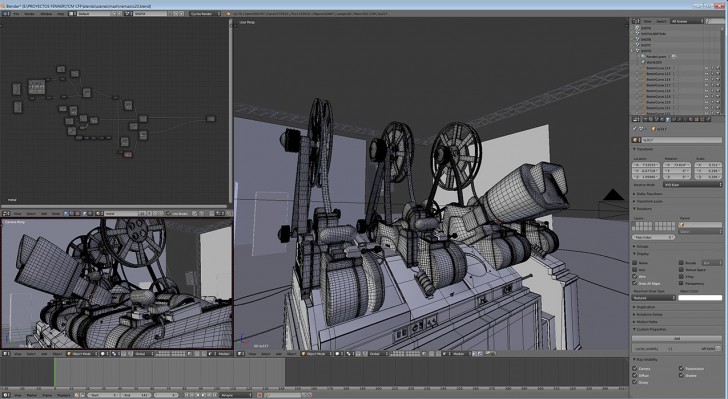Toggle renderability camera icon for BezierCurve.114
The height and width of the screenshot is (399, 728).
point(718,68)
